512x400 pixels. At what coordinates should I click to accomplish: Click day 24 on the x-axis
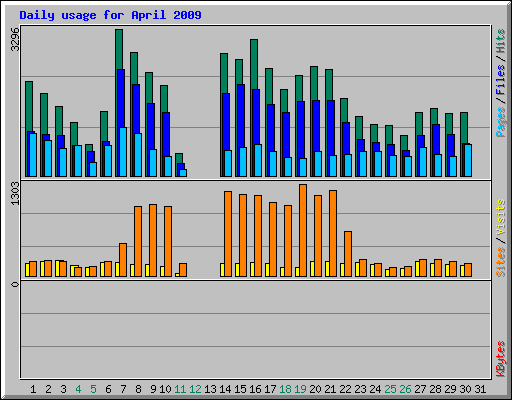(375, 389)
